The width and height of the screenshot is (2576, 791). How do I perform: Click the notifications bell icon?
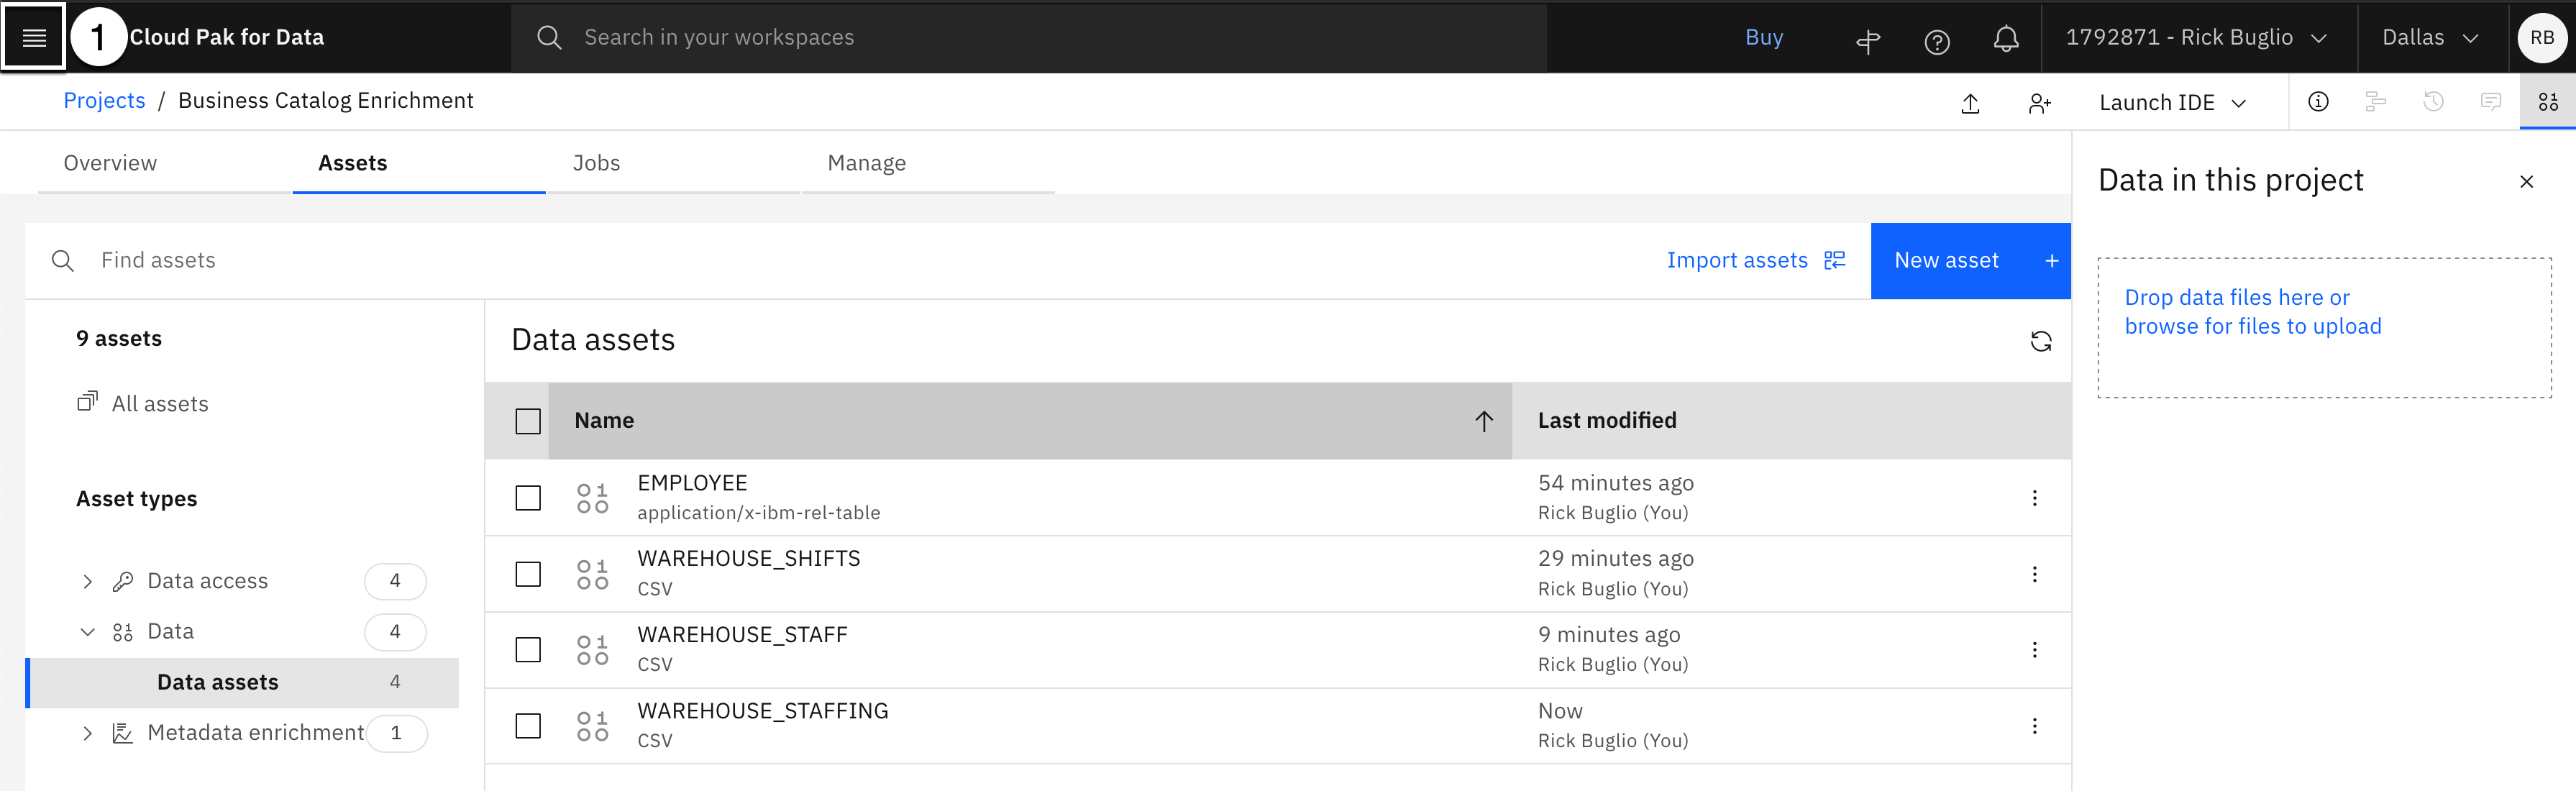point(2005,39)
